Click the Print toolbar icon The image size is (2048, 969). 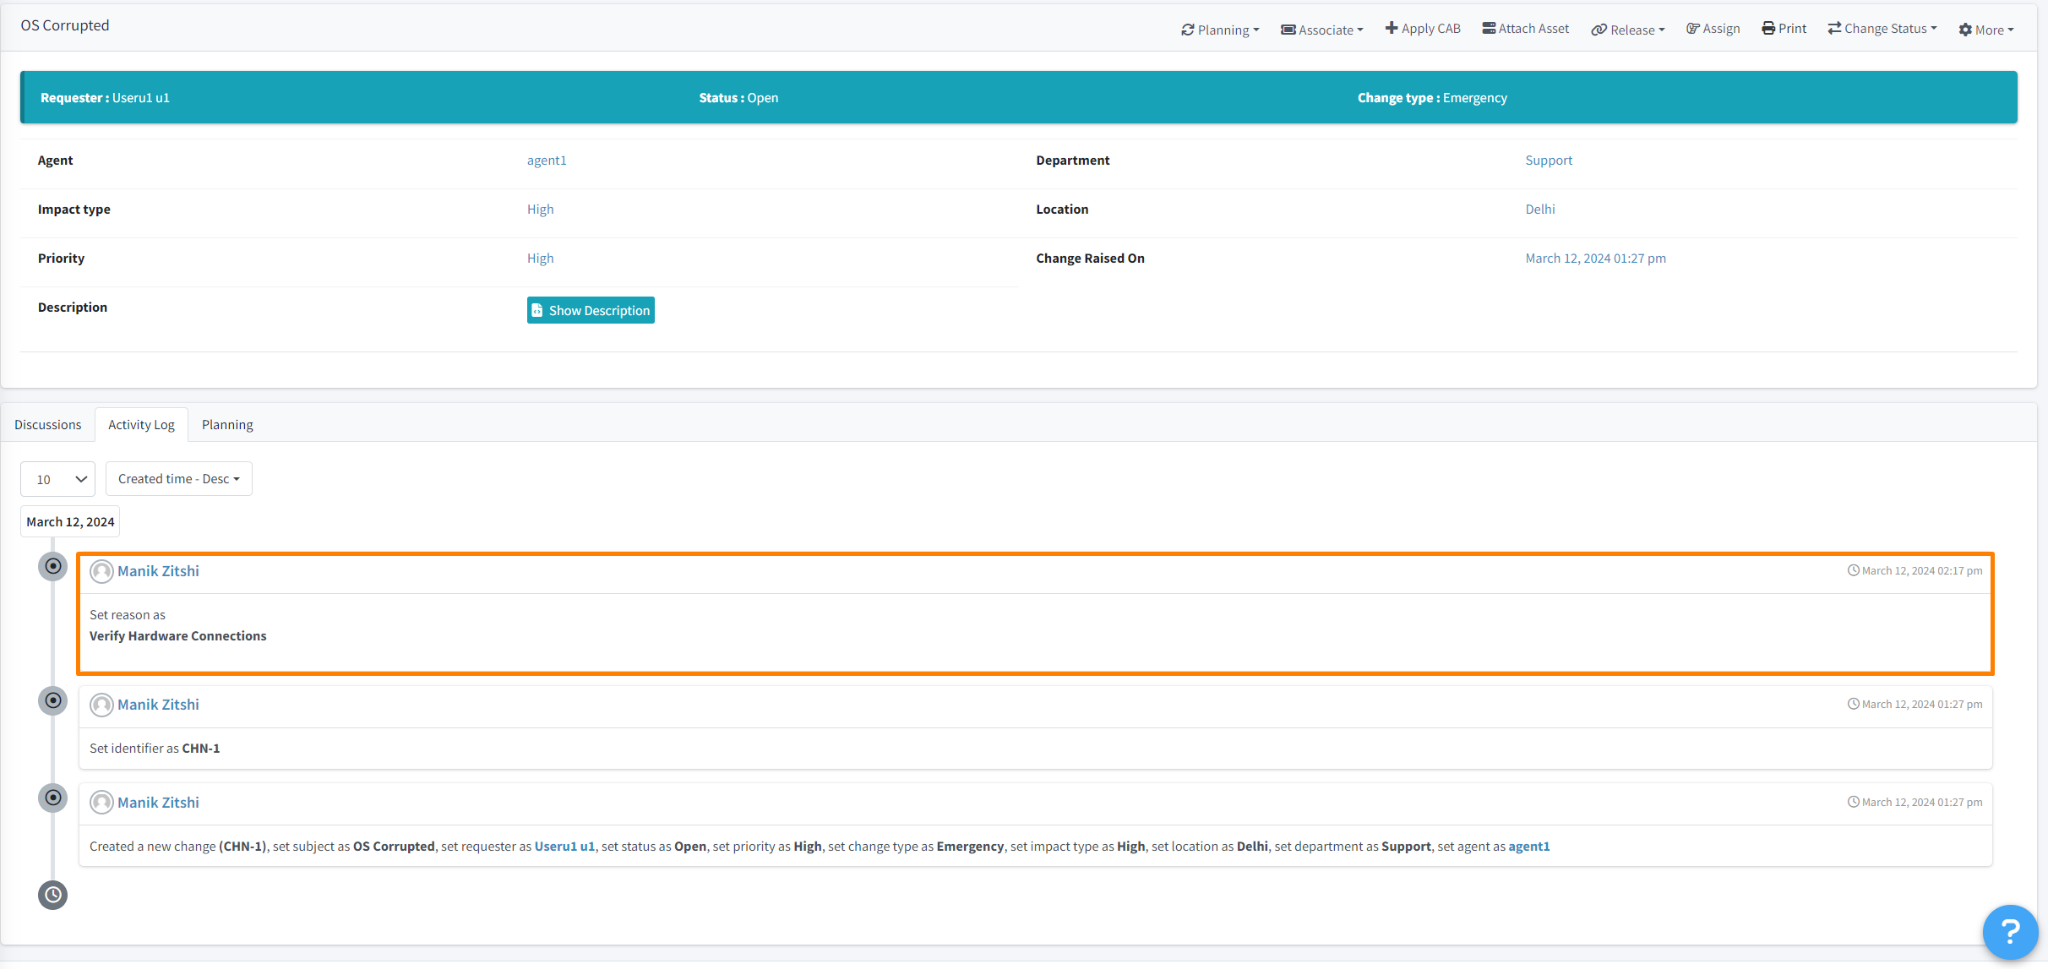coord(1768,29)
